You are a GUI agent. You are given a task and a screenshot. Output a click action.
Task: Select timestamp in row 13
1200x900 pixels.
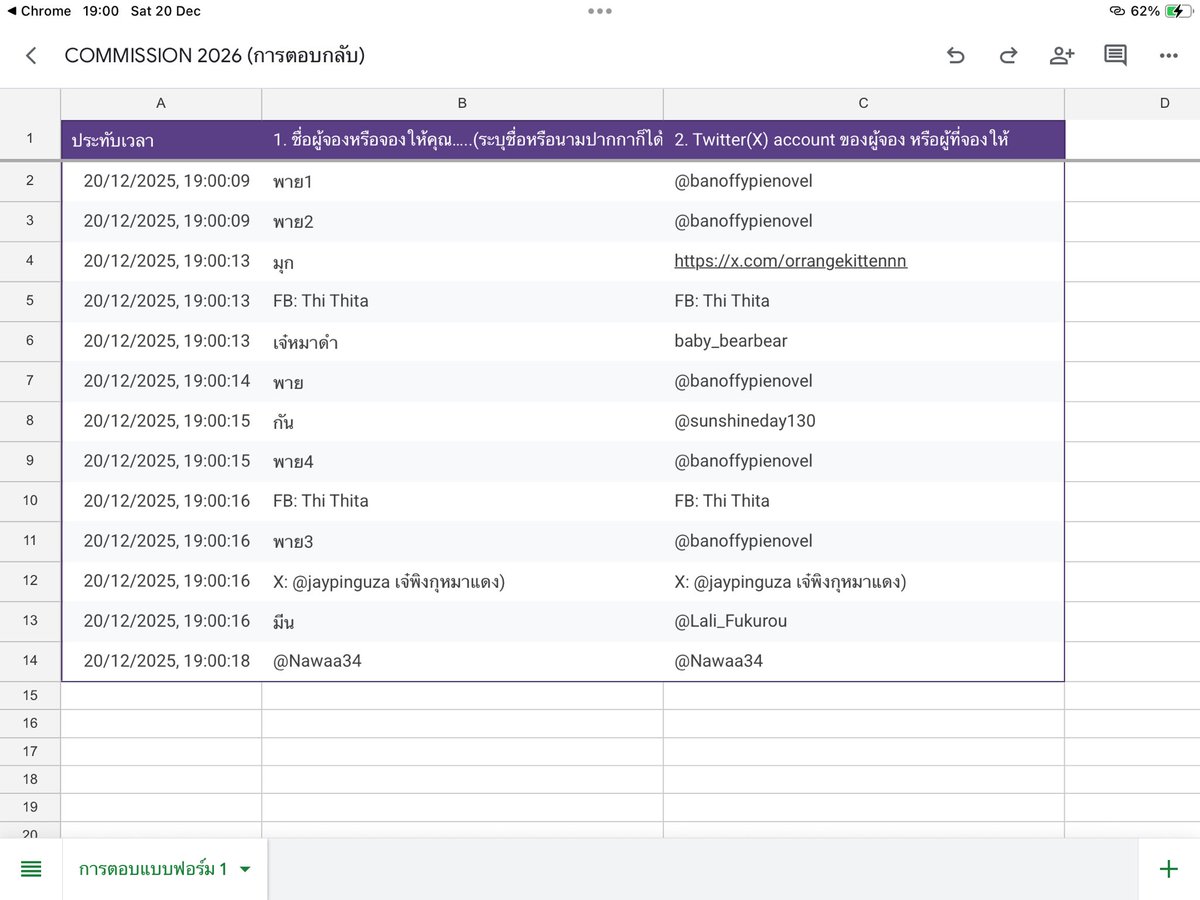tap(161, 621)
